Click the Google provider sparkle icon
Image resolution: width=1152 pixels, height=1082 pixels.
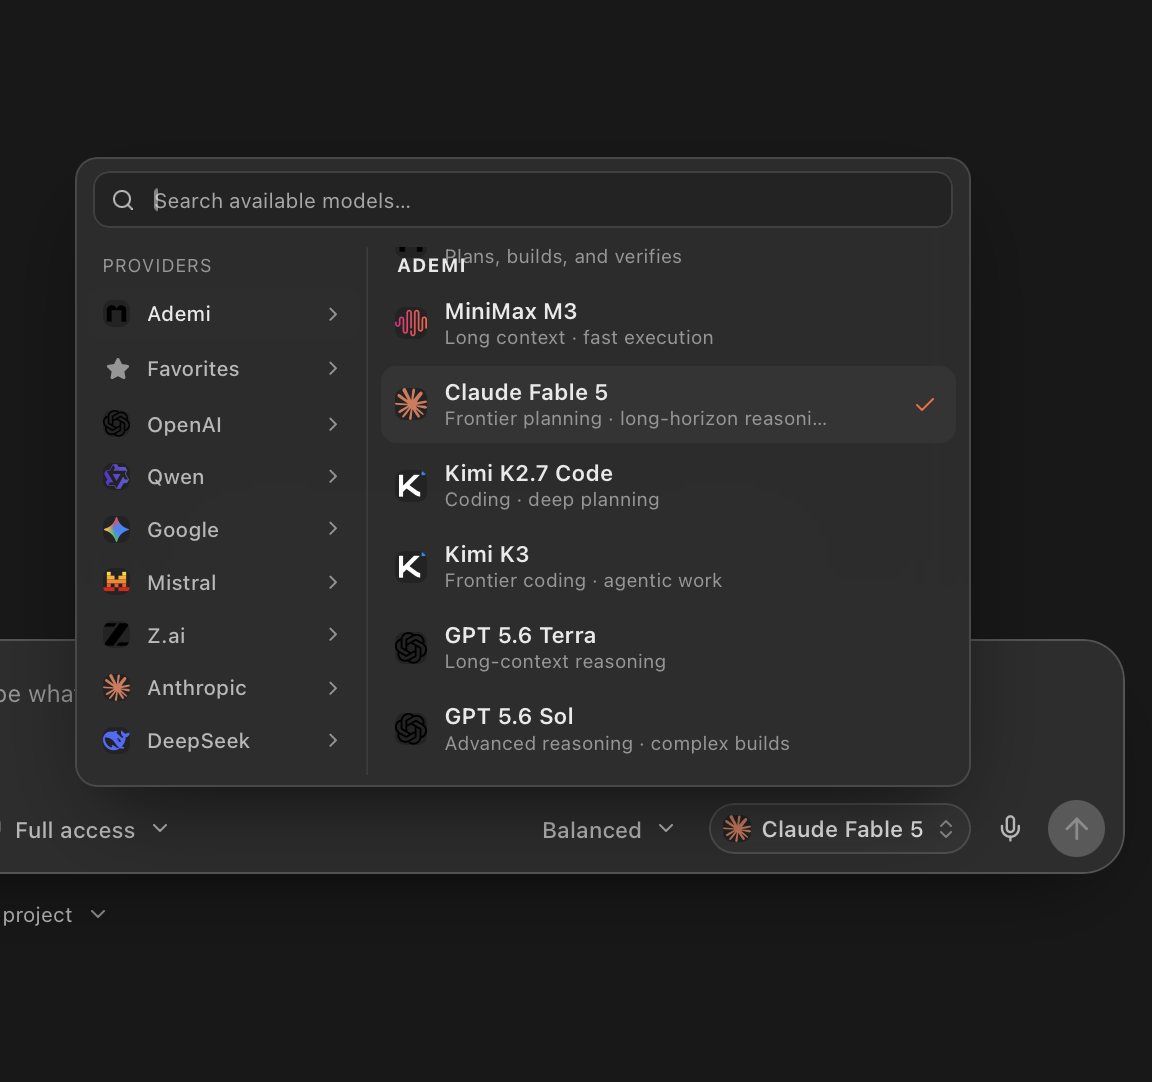[117, 530]
